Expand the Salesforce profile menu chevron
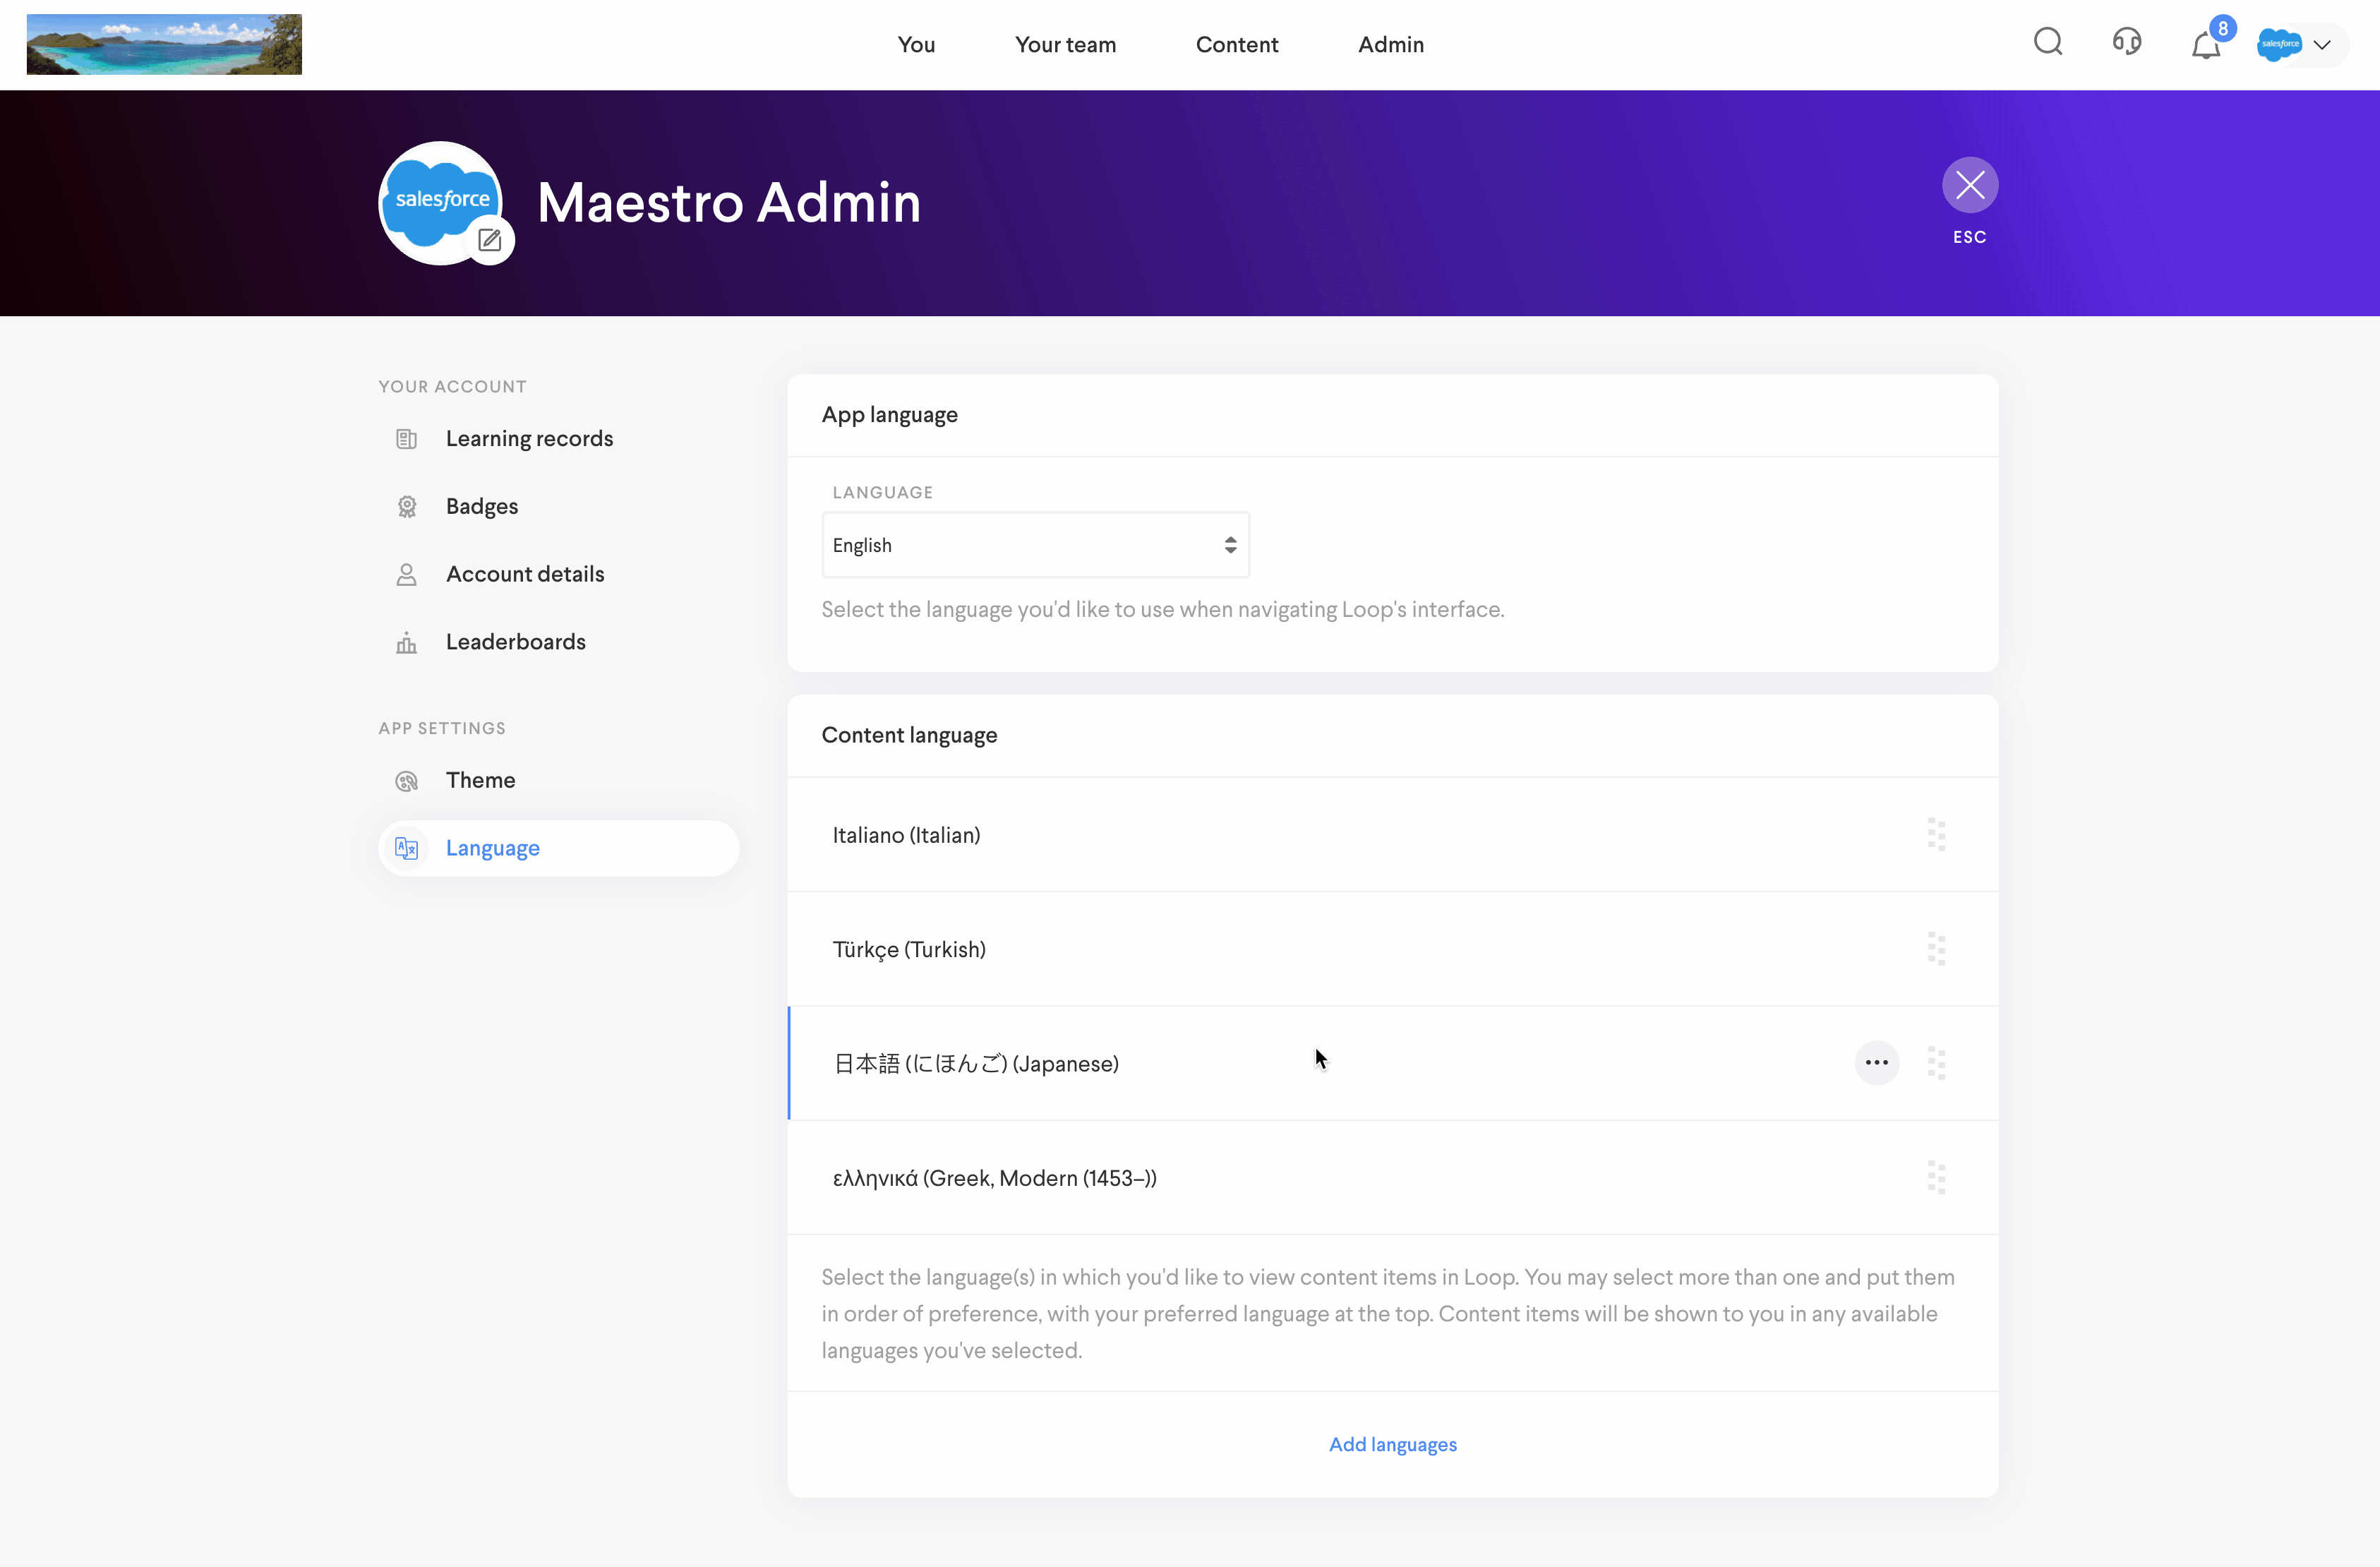This screenshot has height=1567, width=2380. (x=2322, y=45)
